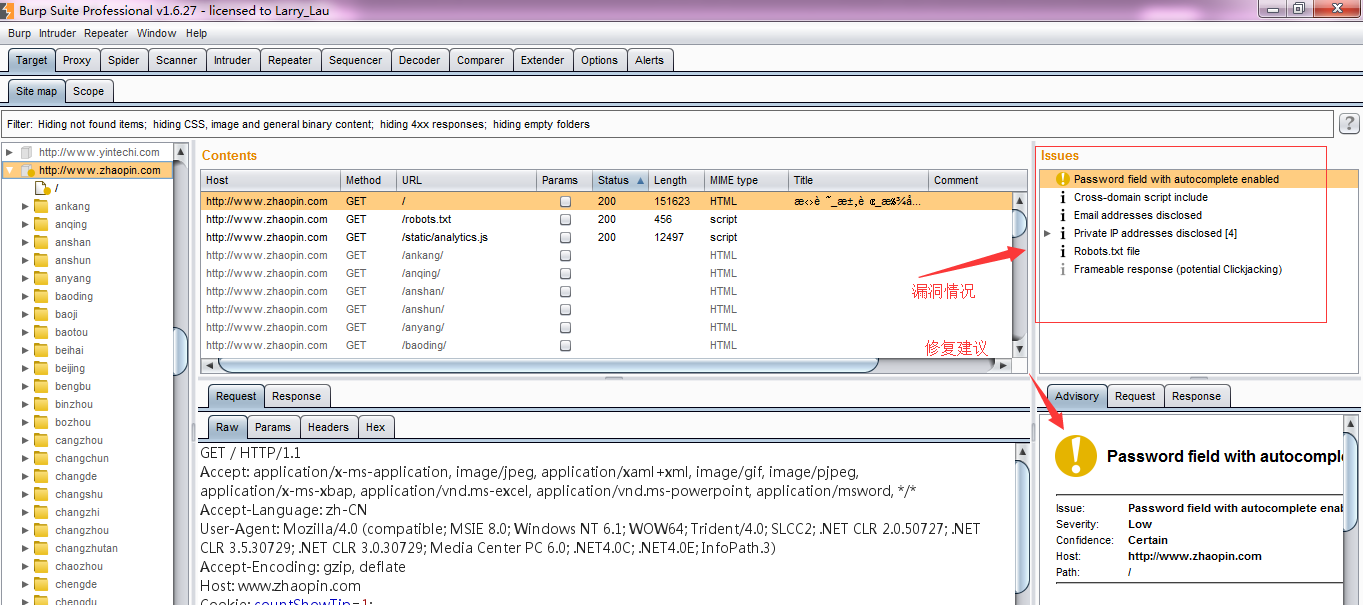The height and width of the screenshot is (605, 1363).
Task: Click the root page file icon in tree
Action: [x=42, y=188]
